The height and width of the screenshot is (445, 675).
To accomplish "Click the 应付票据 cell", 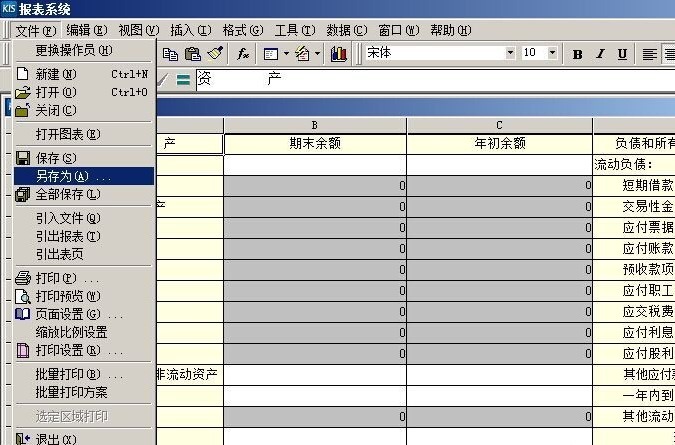I will [x=634, y=228].
